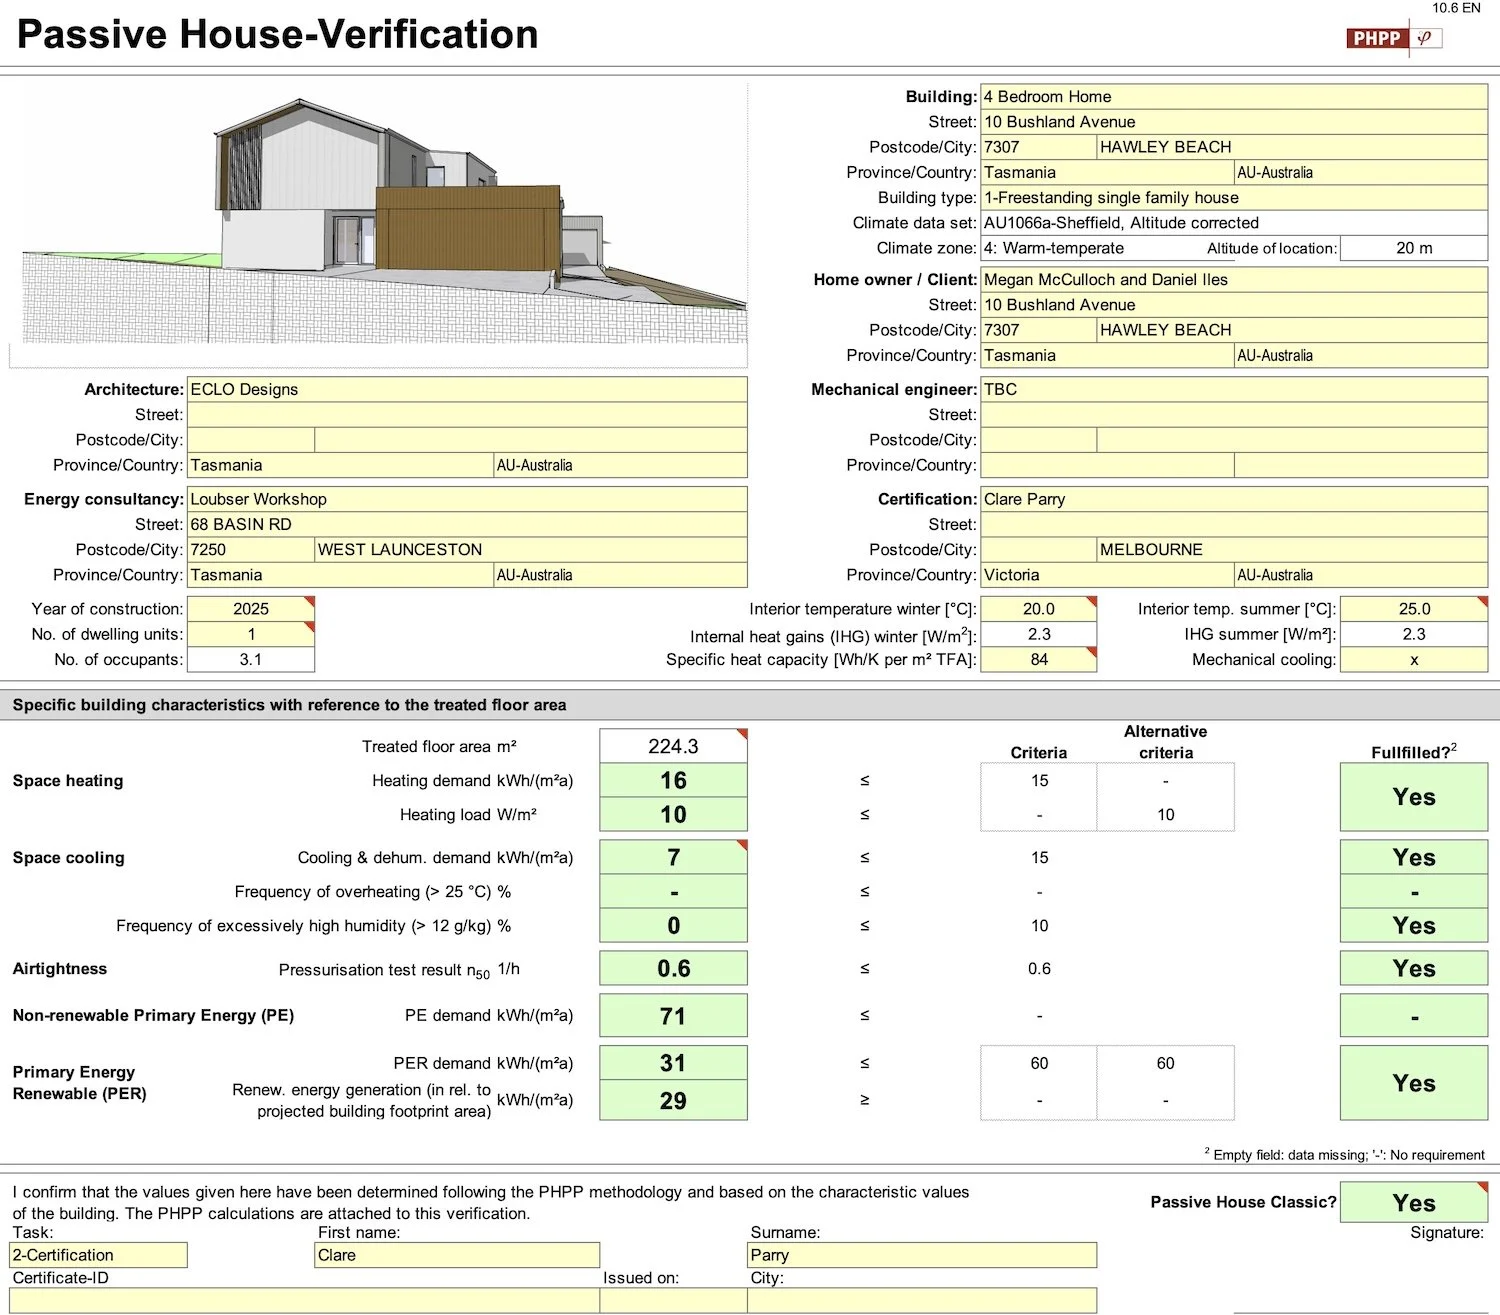Image resolution: width=1500 pixels, height=1315 pixels.
Task: Click the Climate zone '4: Warm-temperate' cell
Action: (x=1092, y=248)
